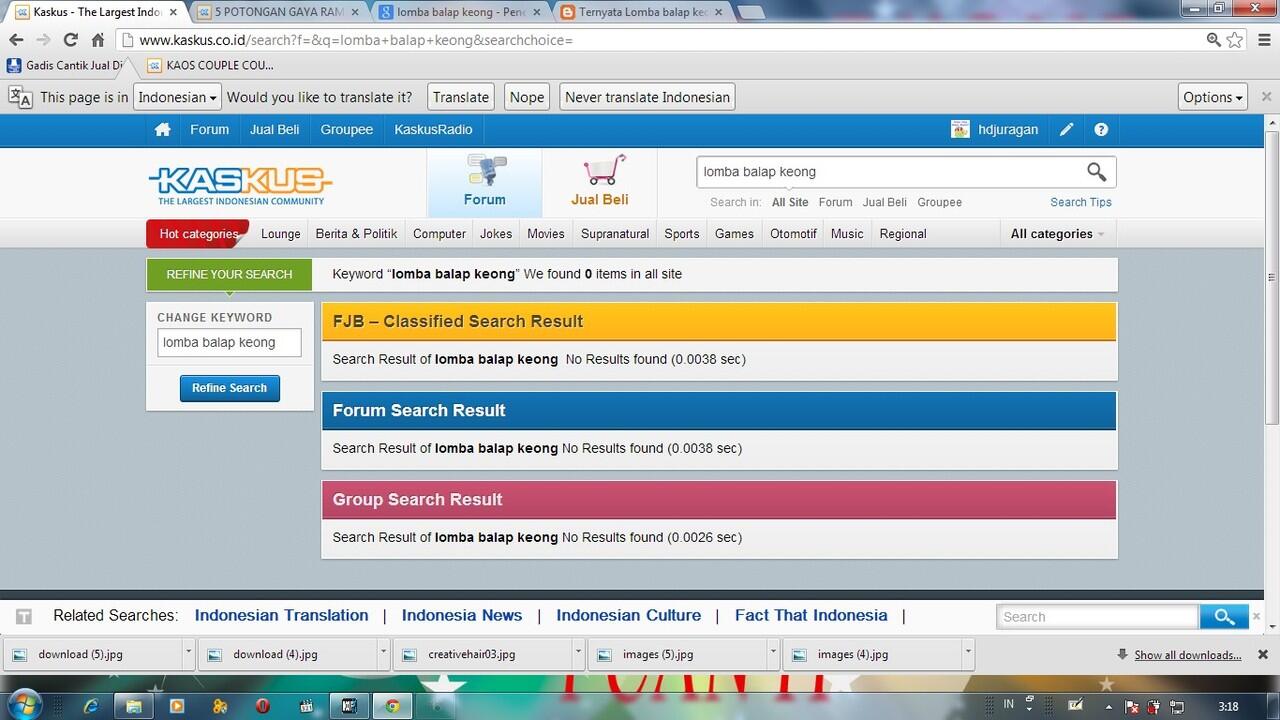
Task: Click the hdjuragan user avatar
Action: 960,129
